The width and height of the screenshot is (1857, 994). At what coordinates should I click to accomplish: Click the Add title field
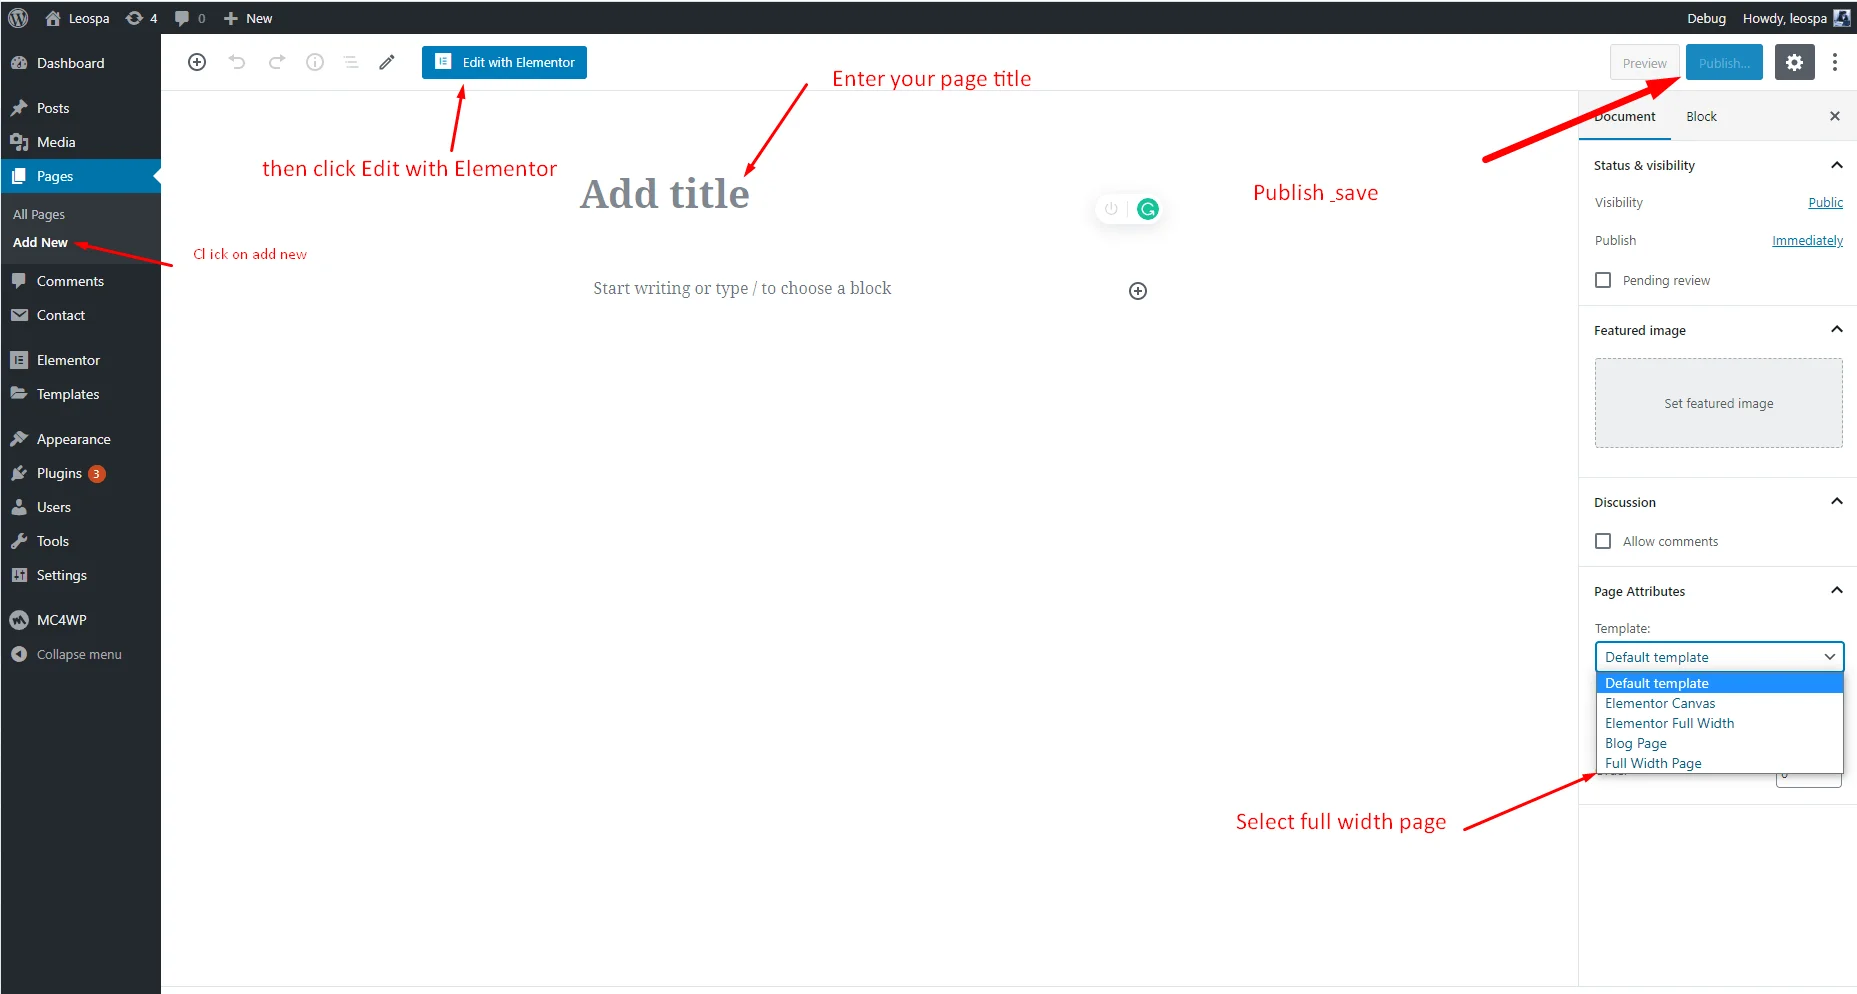pyautogui.click(x=665, y=194)
